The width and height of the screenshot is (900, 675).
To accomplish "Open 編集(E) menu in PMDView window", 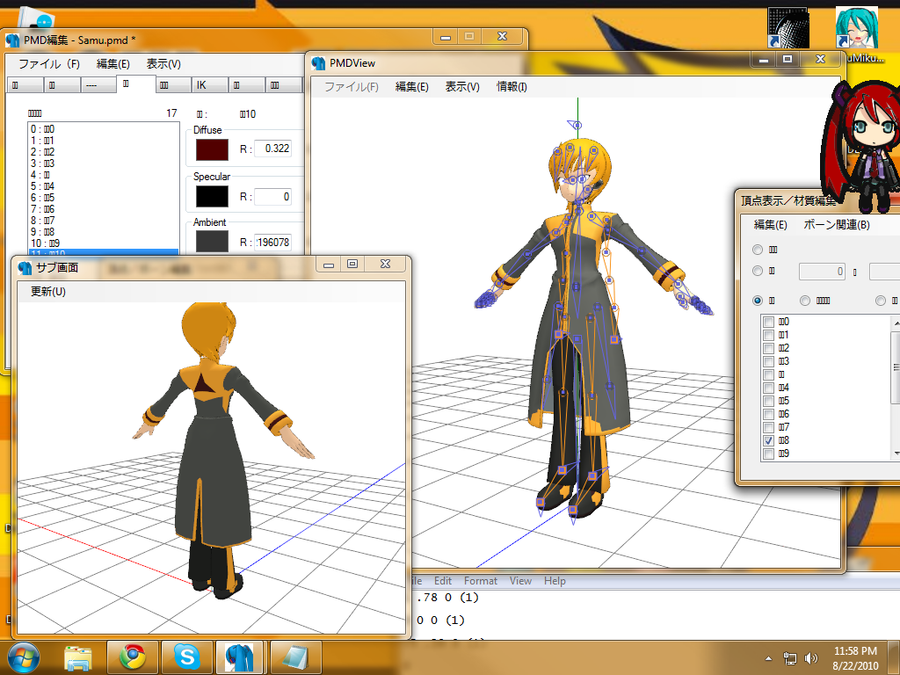I will click(412, 87).
